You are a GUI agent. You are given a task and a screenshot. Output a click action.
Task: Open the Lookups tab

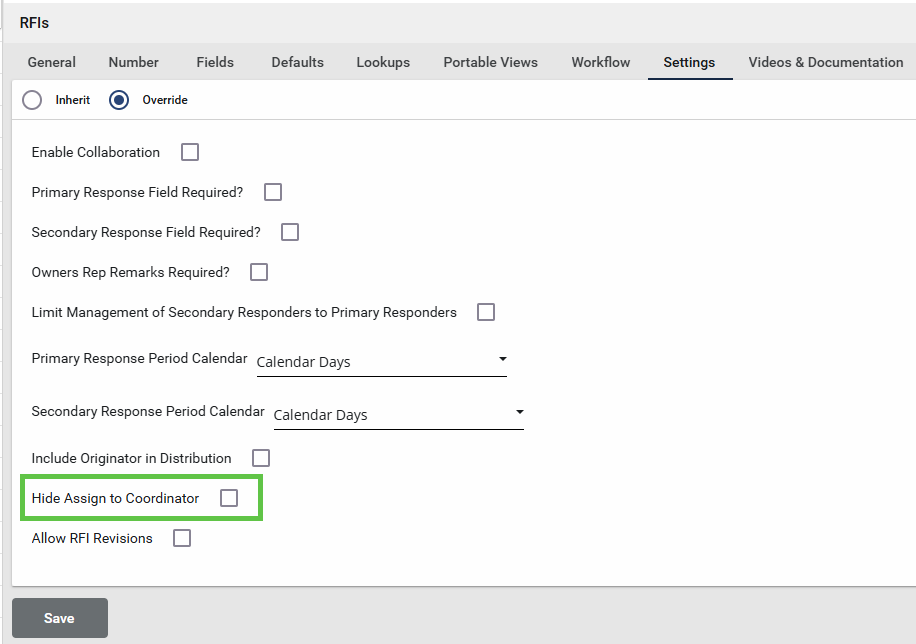383,62
